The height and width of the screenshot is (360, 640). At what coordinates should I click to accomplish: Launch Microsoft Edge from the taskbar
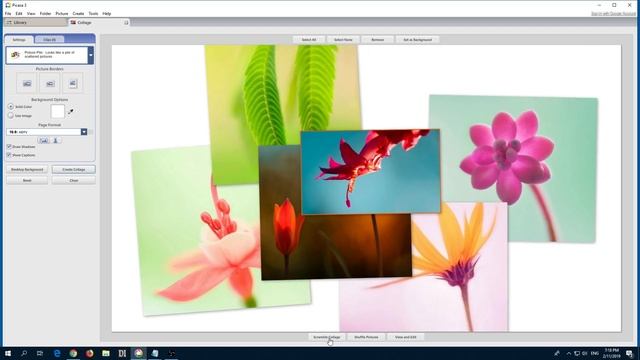[57, 353]
